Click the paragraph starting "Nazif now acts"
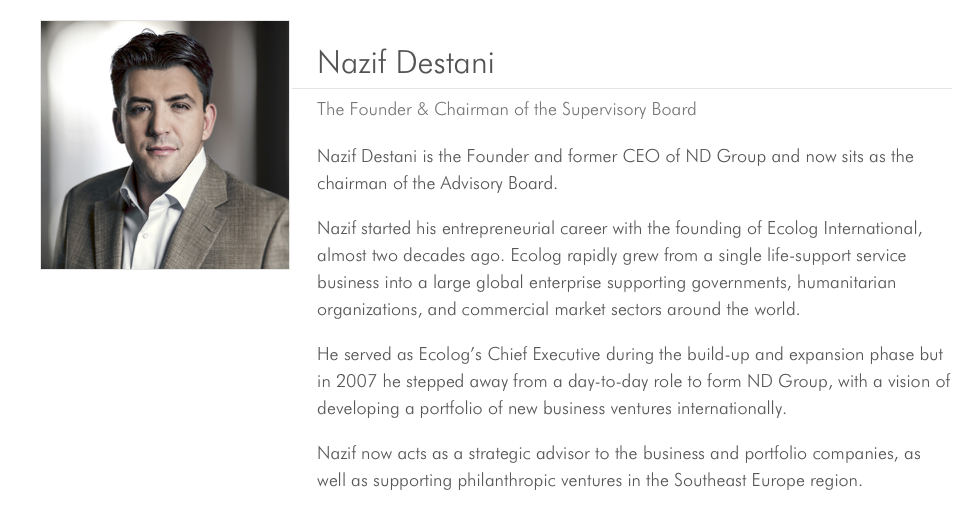Screen dimensions: 963x516 pyautogui.click(x=618, y=467)
